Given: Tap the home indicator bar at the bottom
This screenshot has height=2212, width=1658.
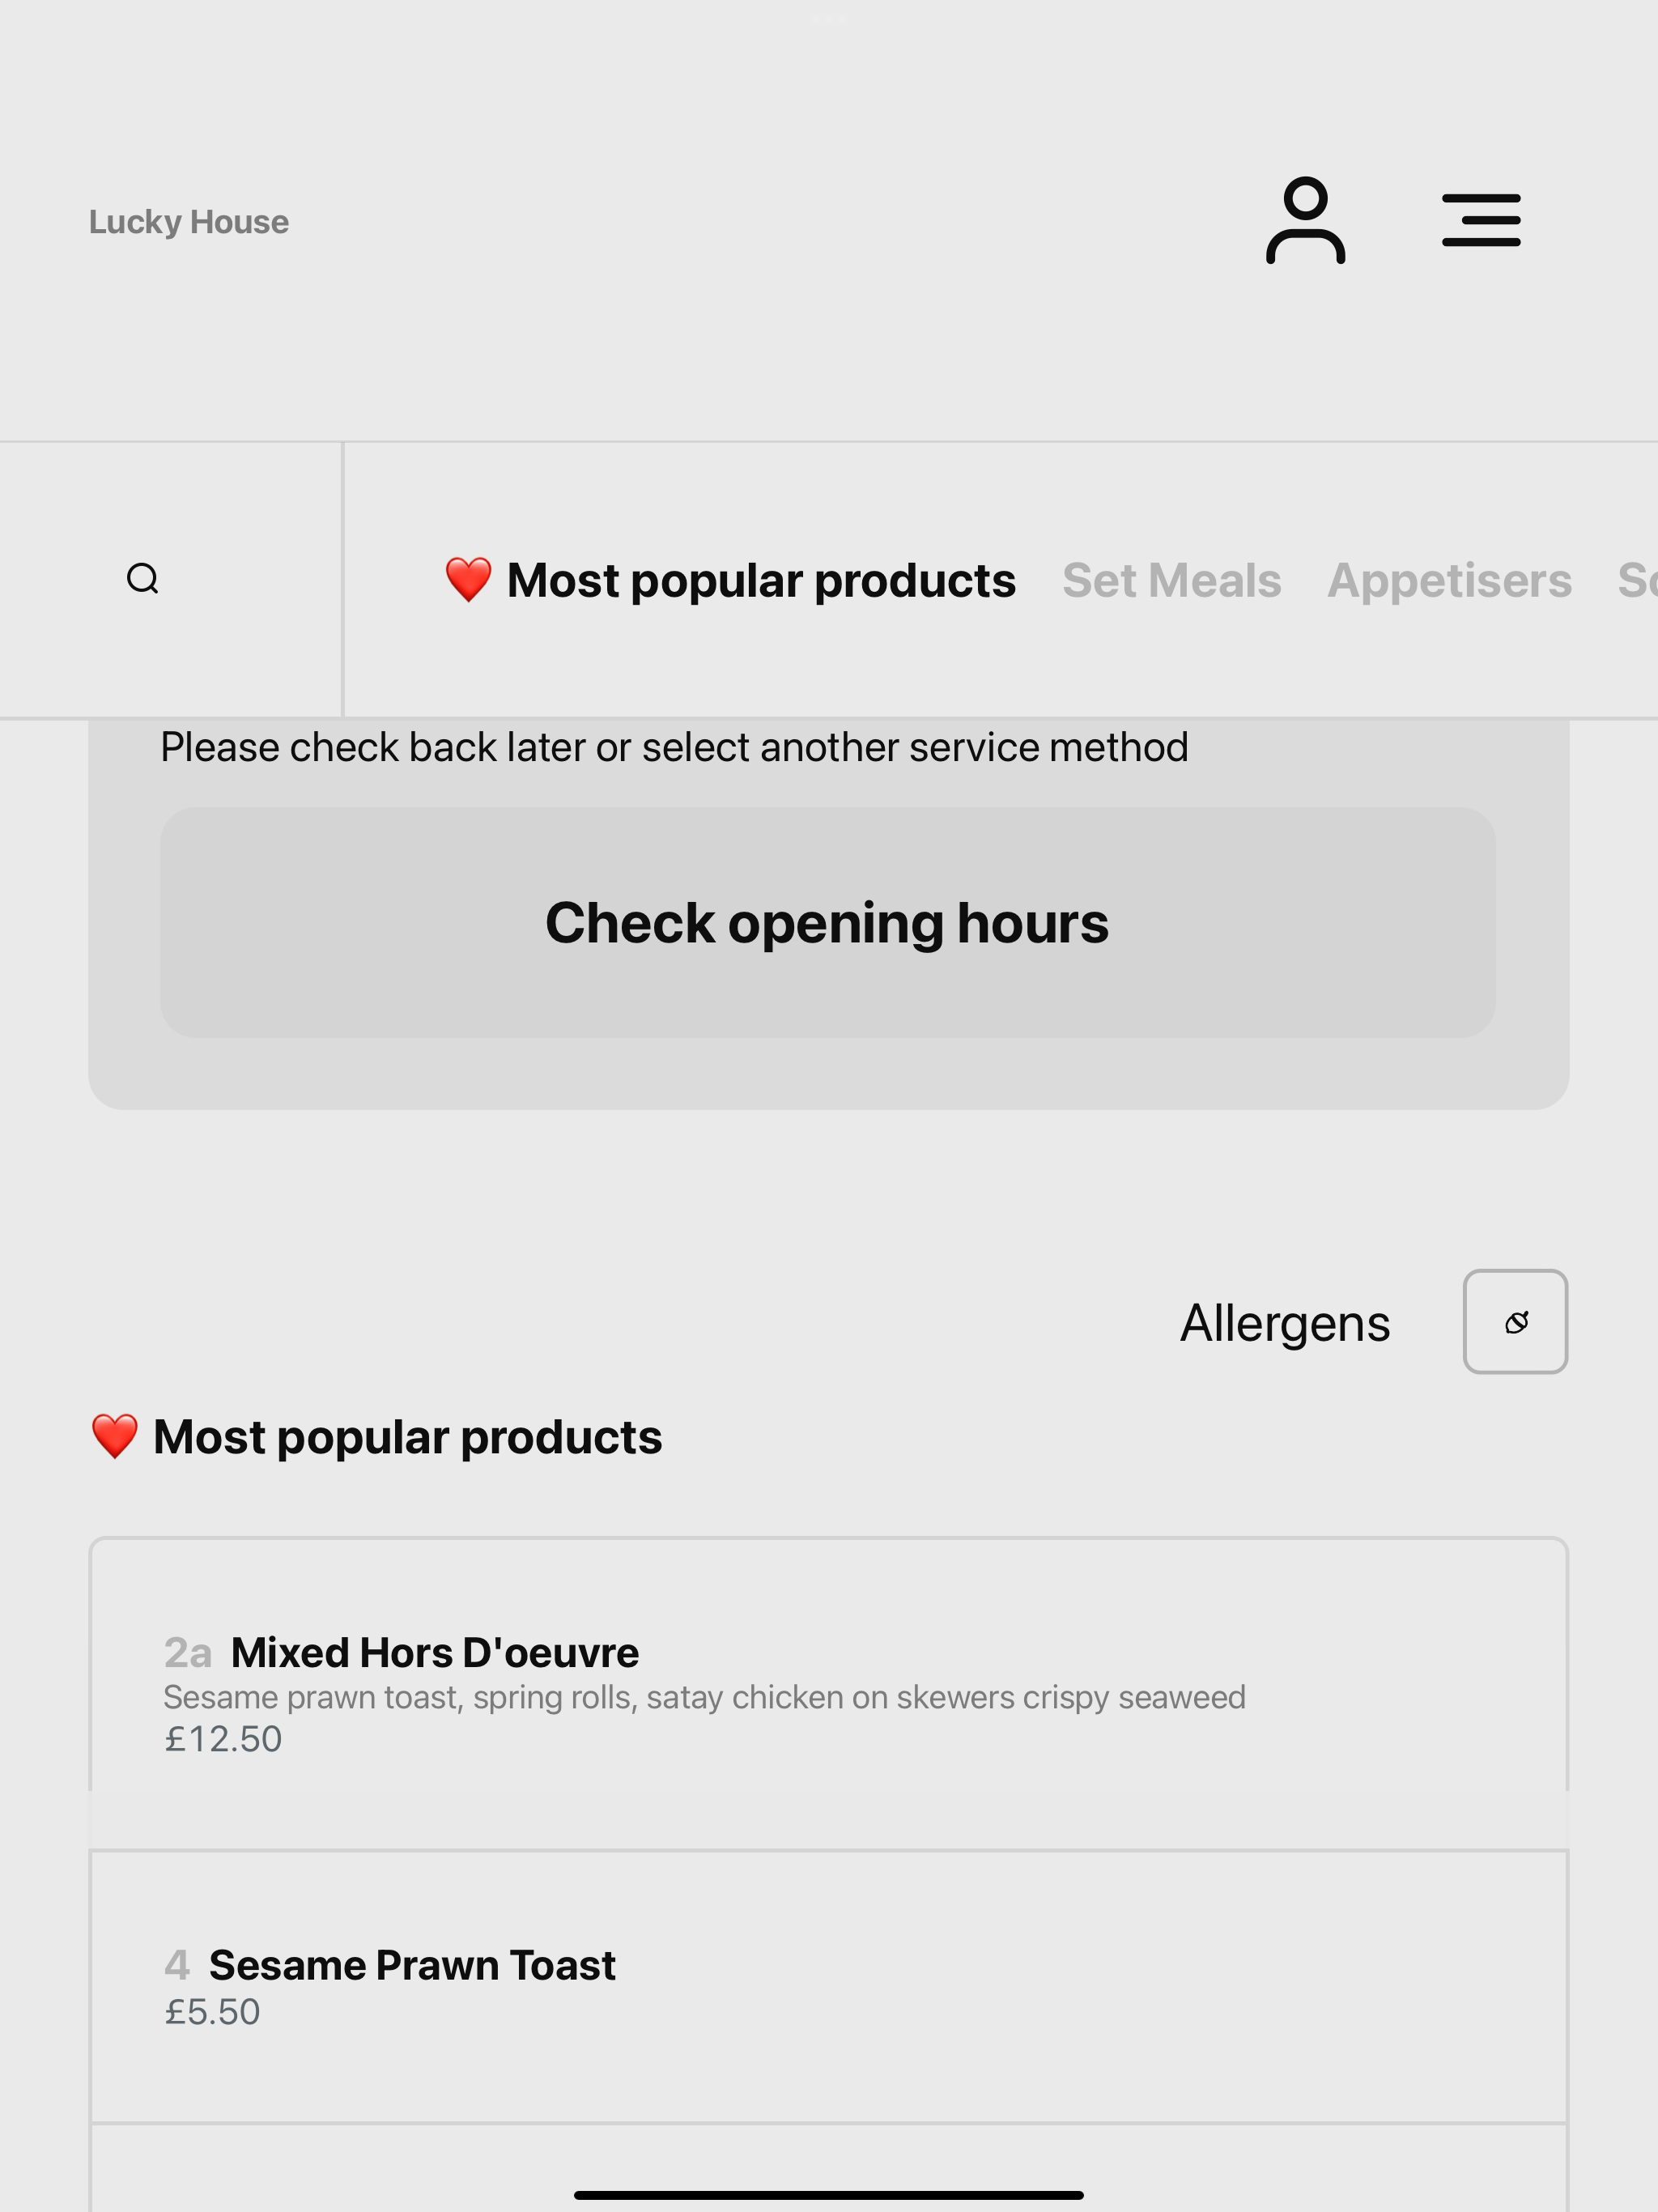Looking at the screenshot, I should [828, 2195].
